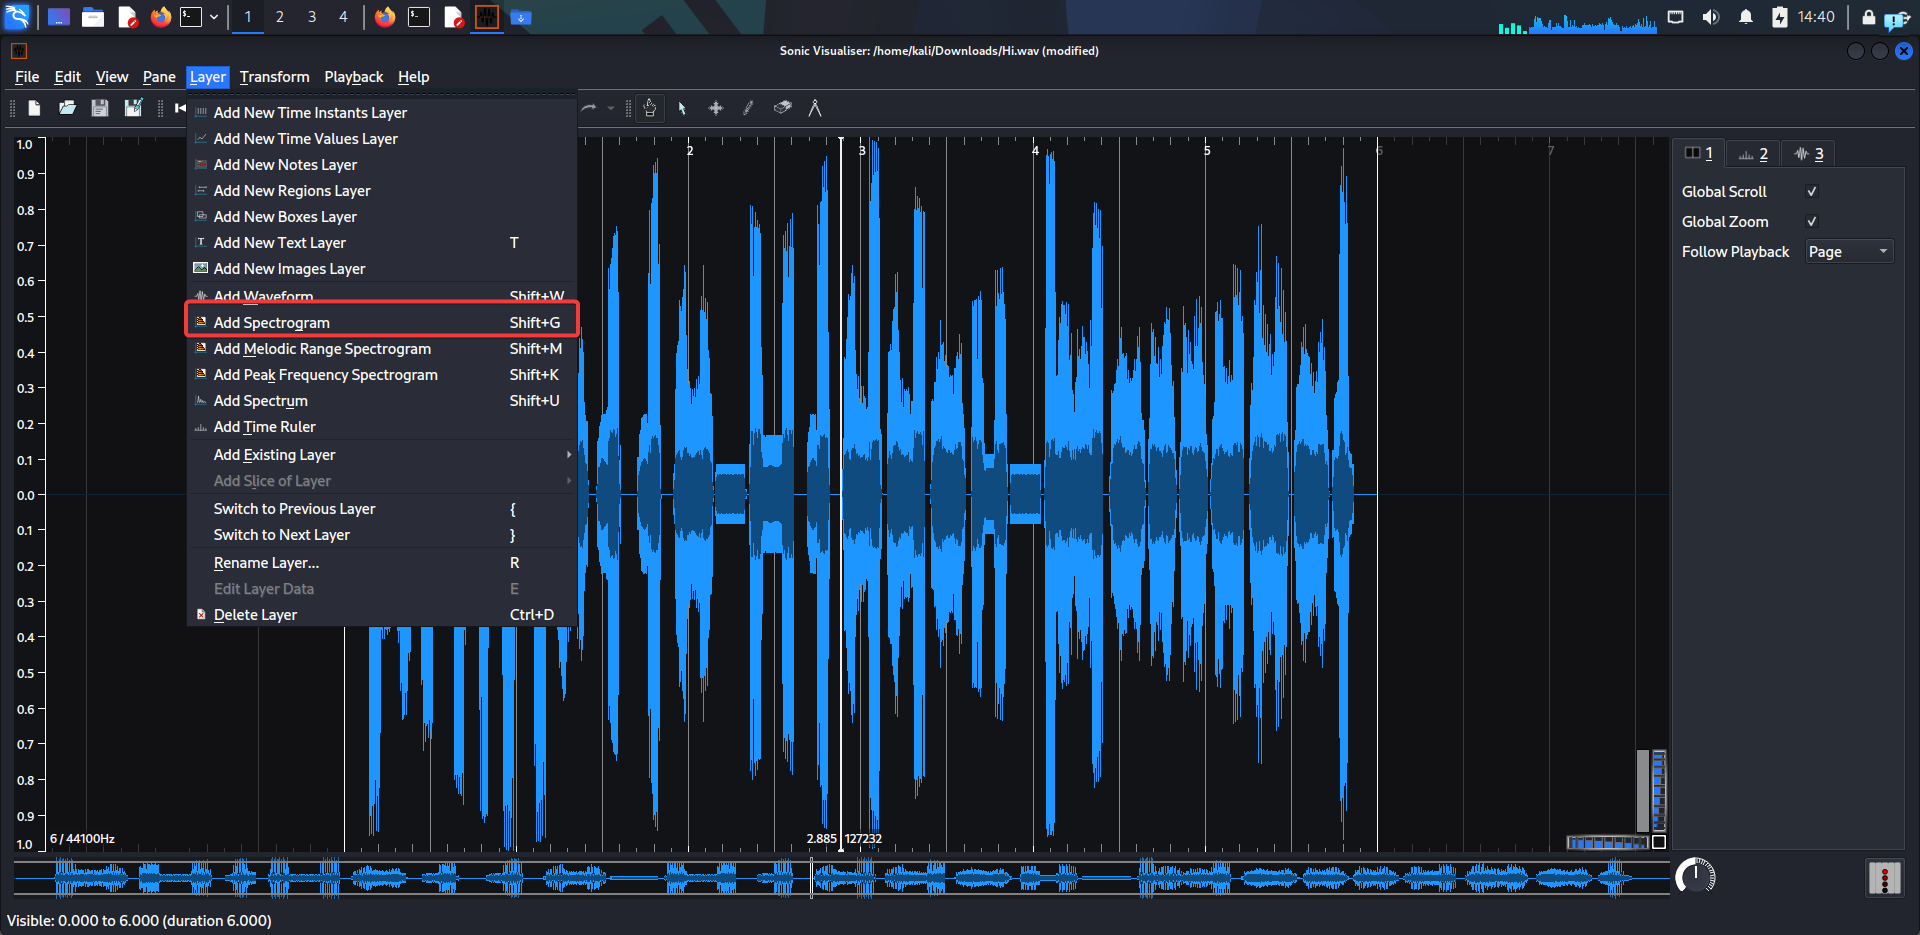Open the Redo history dropdown arrow

point(610,108)
